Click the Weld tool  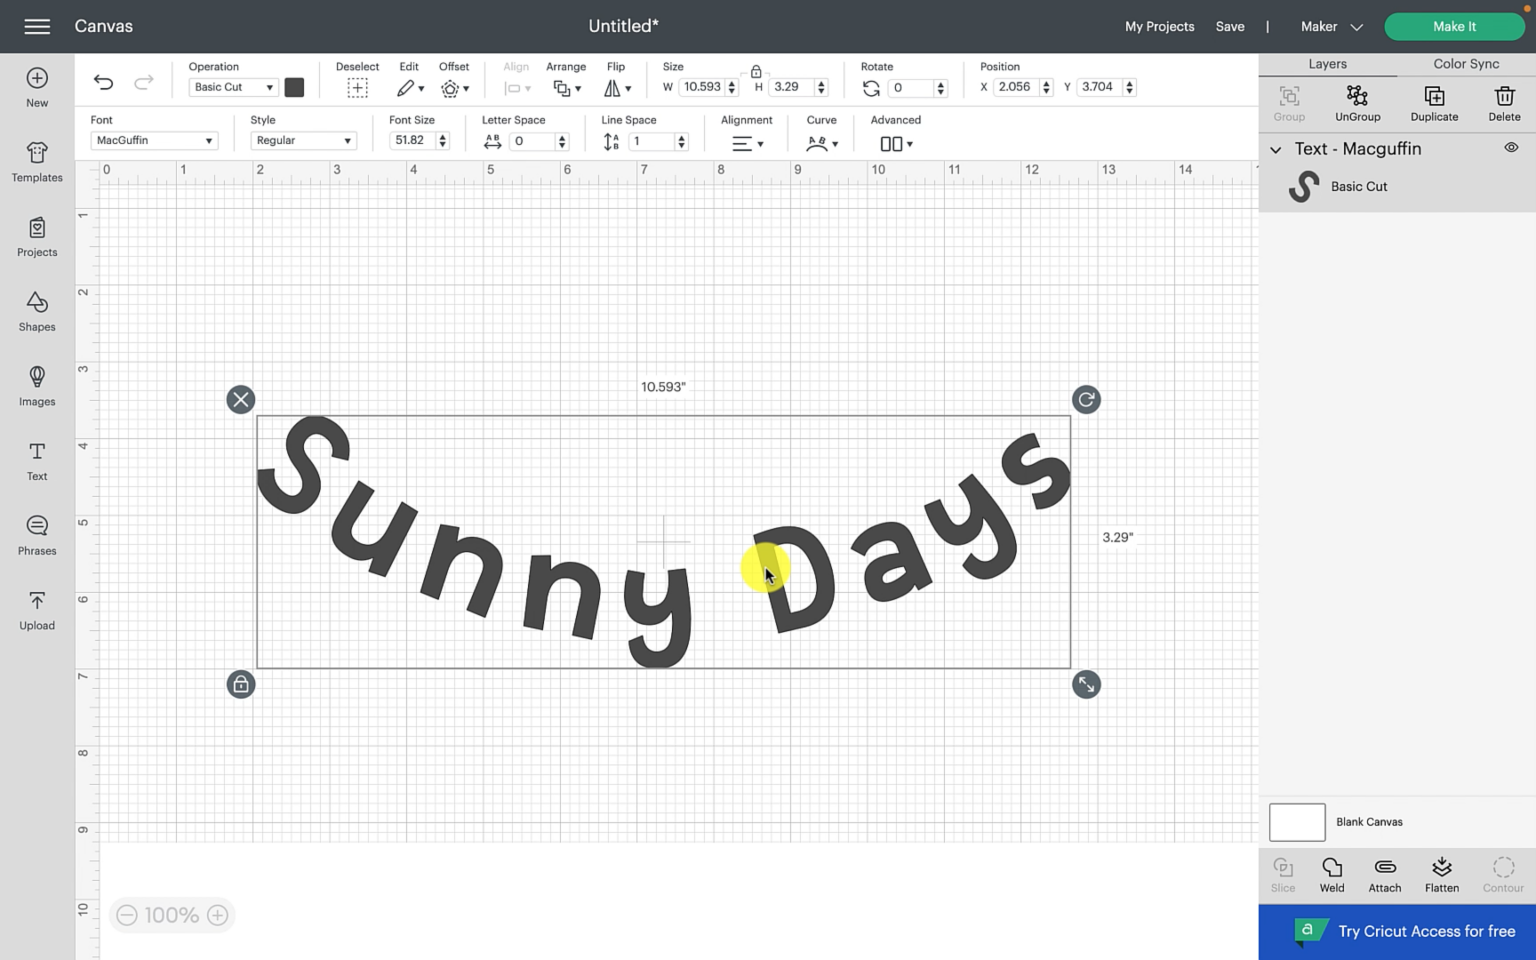pyautogui.click(x=1332, y=874)
